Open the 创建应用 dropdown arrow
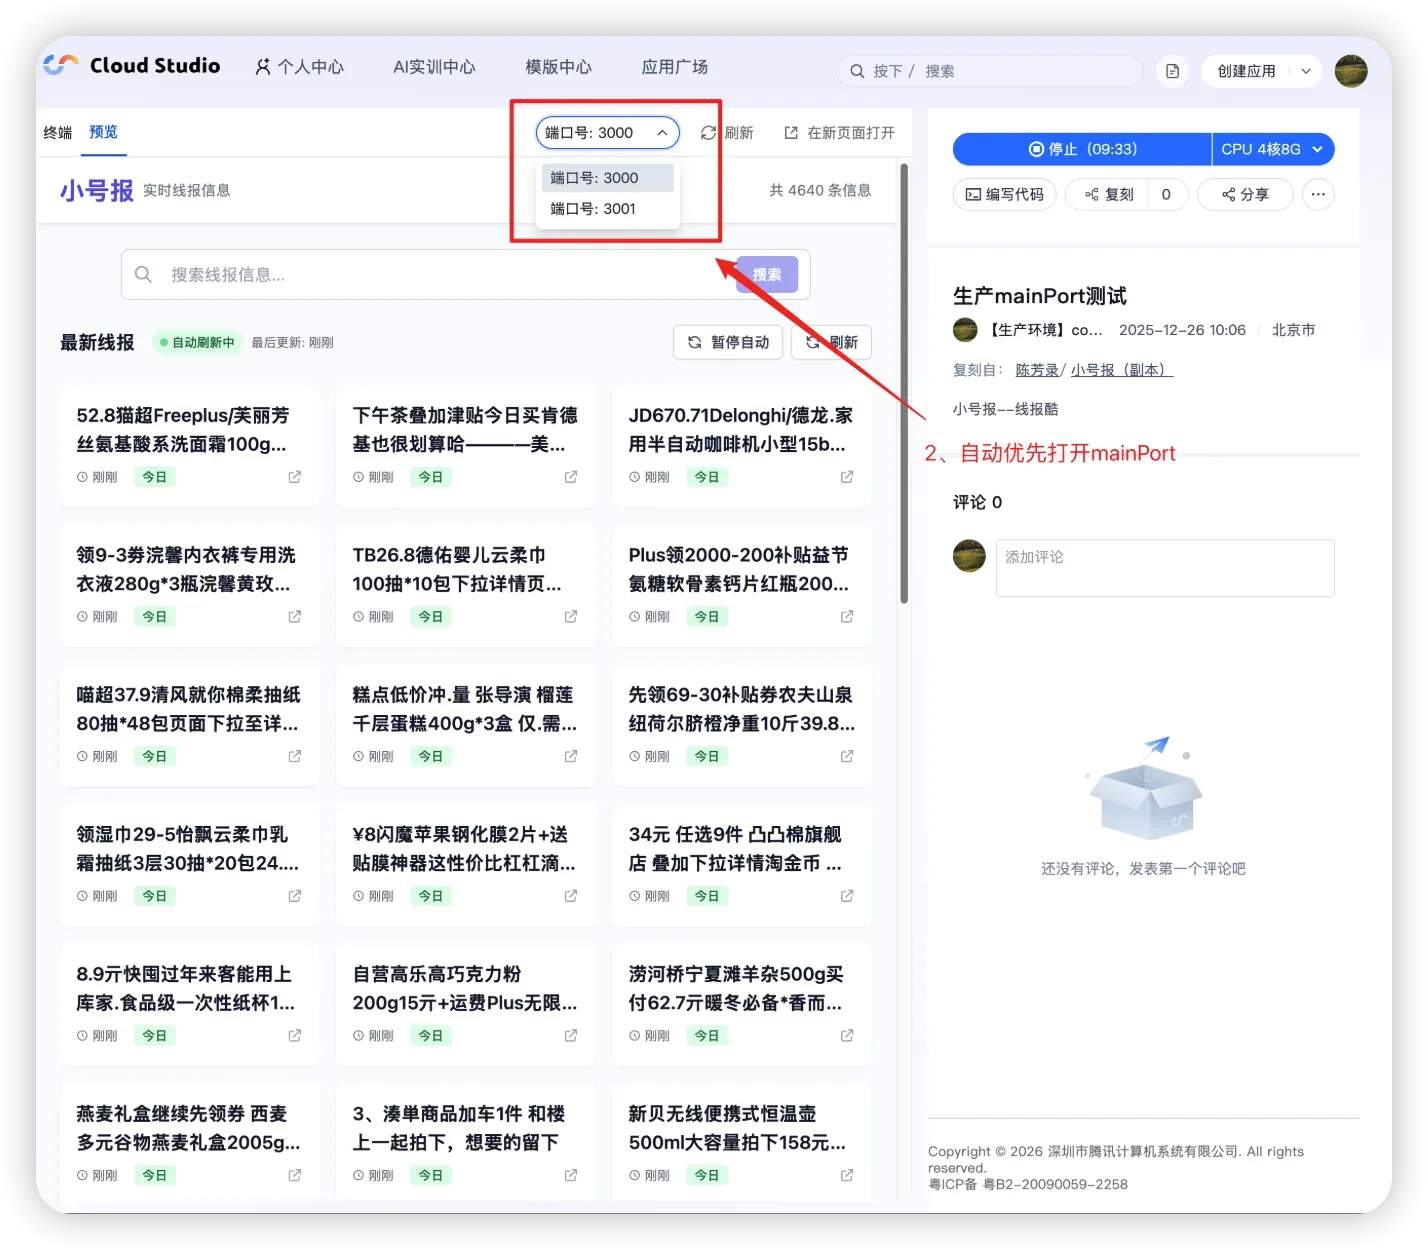Viewport: 1428px width, 1250px height. [1306, 71]
